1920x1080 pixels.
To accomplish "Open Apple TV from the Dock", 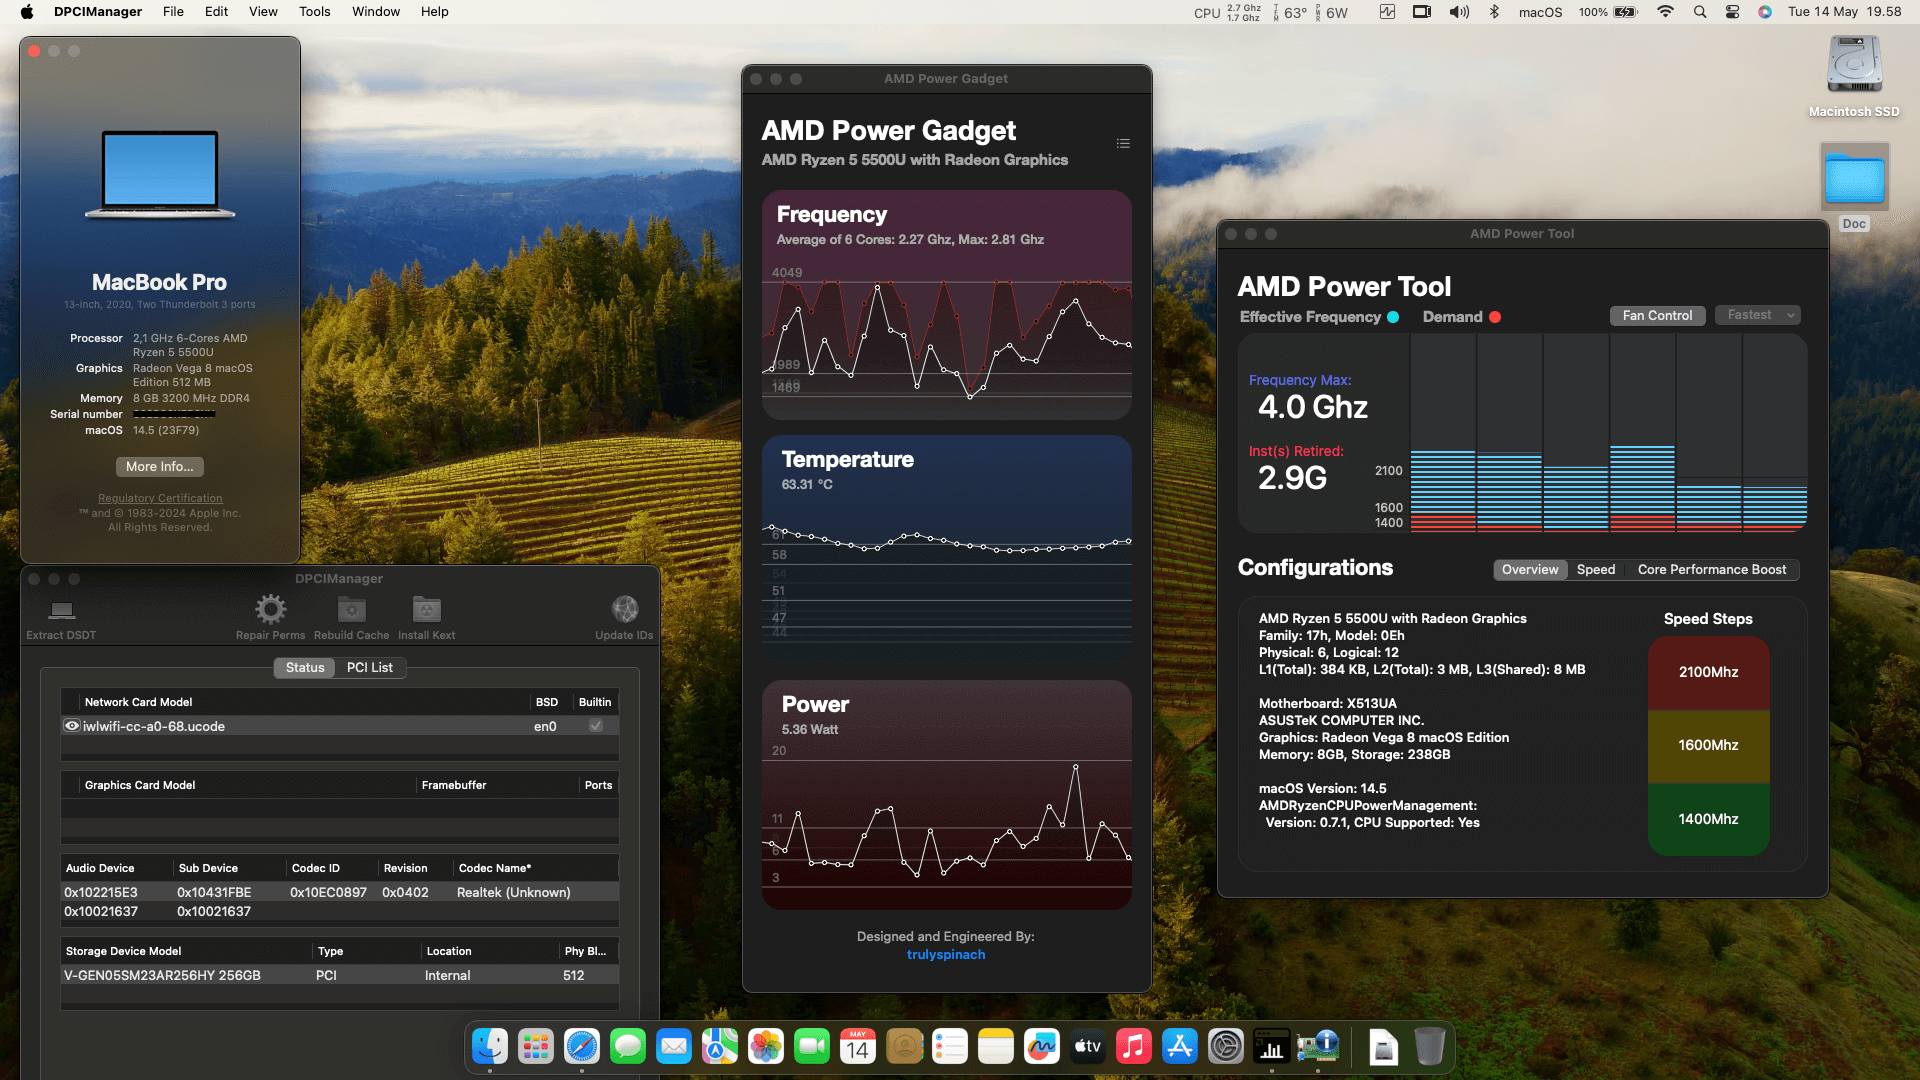I will (1088, 1047).
